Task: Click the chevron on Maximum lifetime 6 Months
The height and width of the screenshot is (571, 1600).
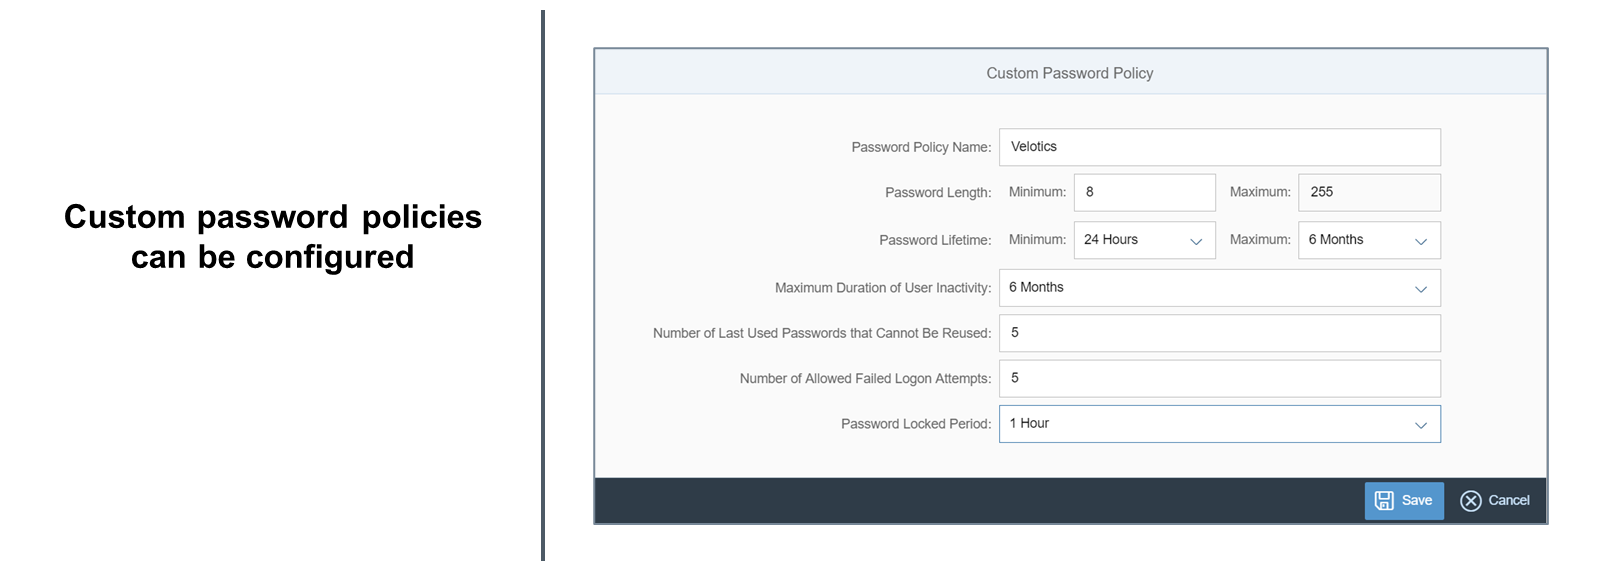Action: (x=1421, y=241)
